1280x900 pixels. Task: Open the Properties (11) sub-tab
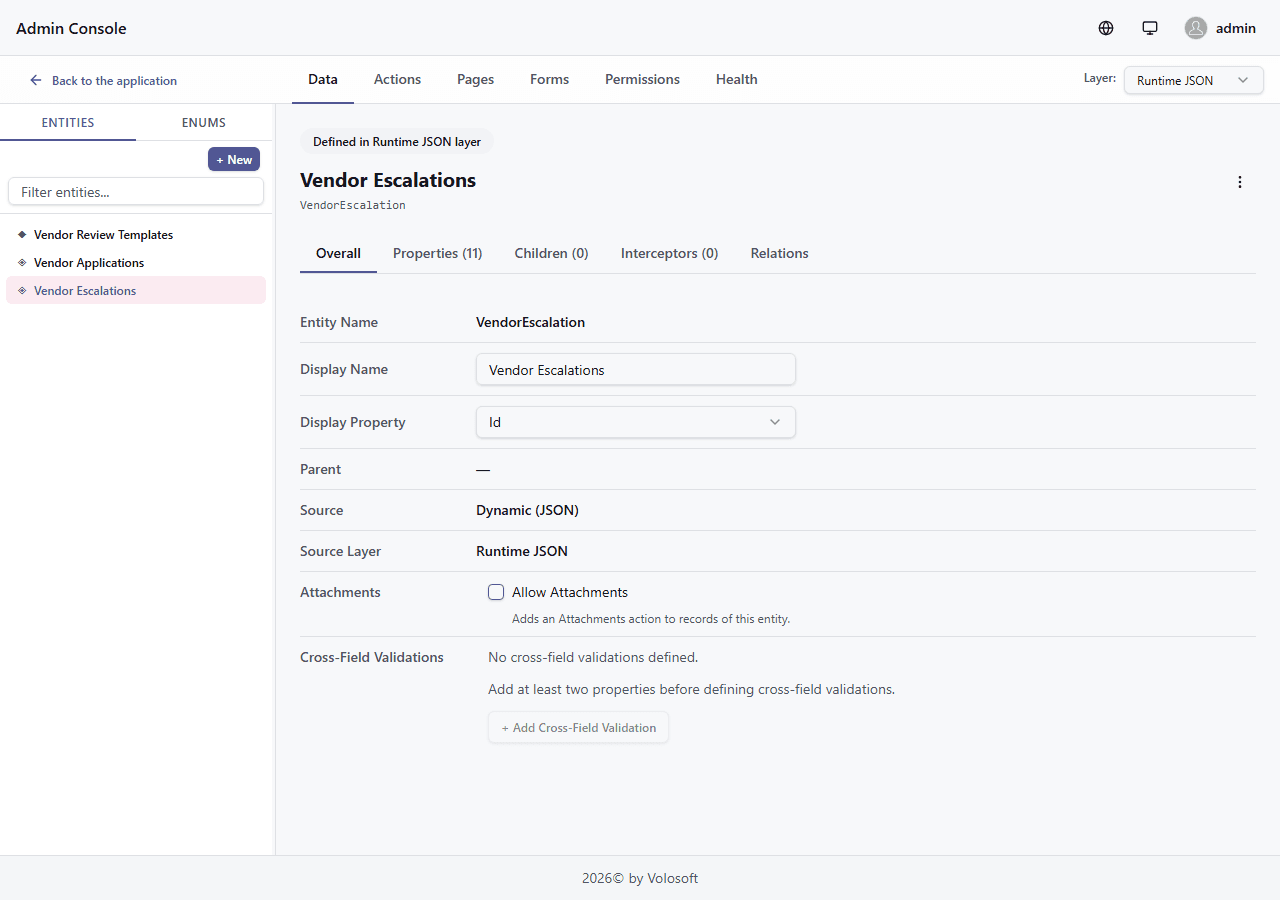click(x=438, y=253)
